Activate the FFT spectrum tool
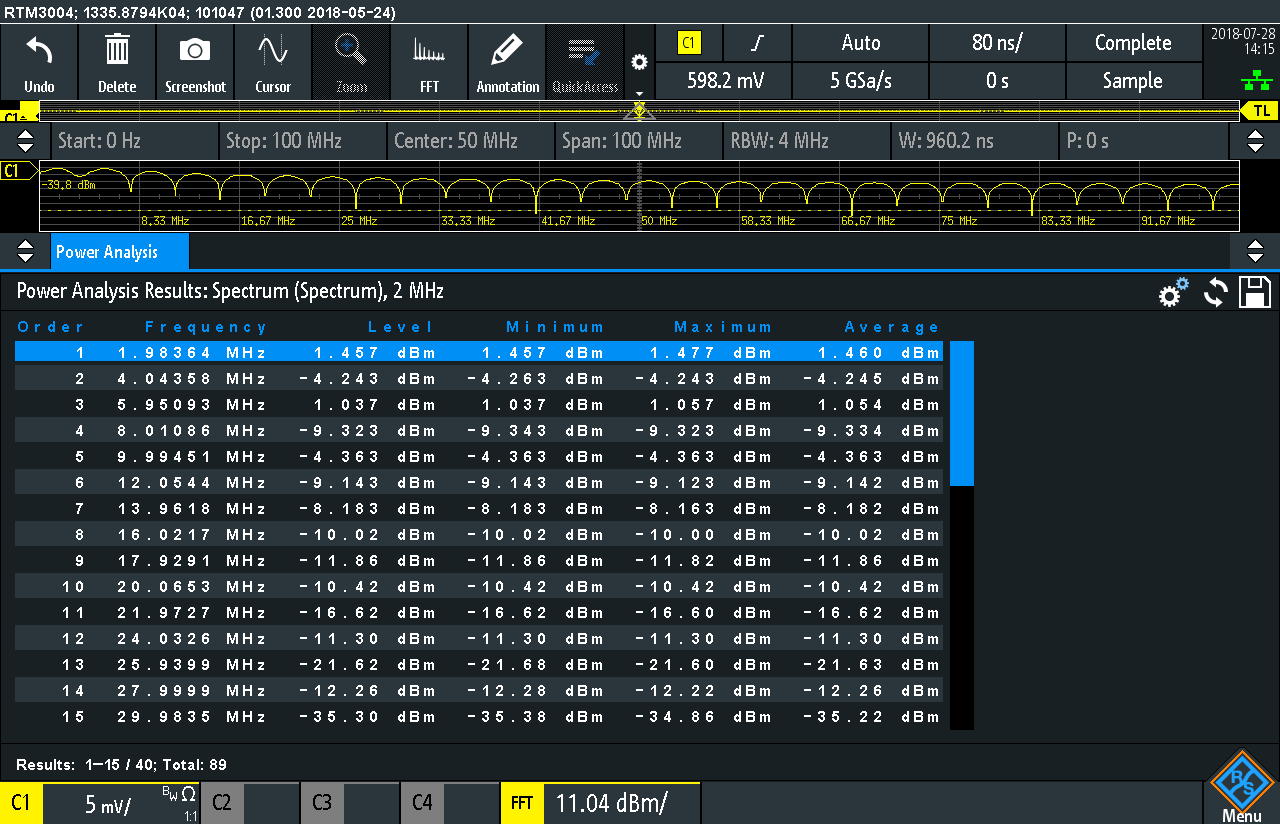Screen dimensions: 1280x824 coord(429,60)
